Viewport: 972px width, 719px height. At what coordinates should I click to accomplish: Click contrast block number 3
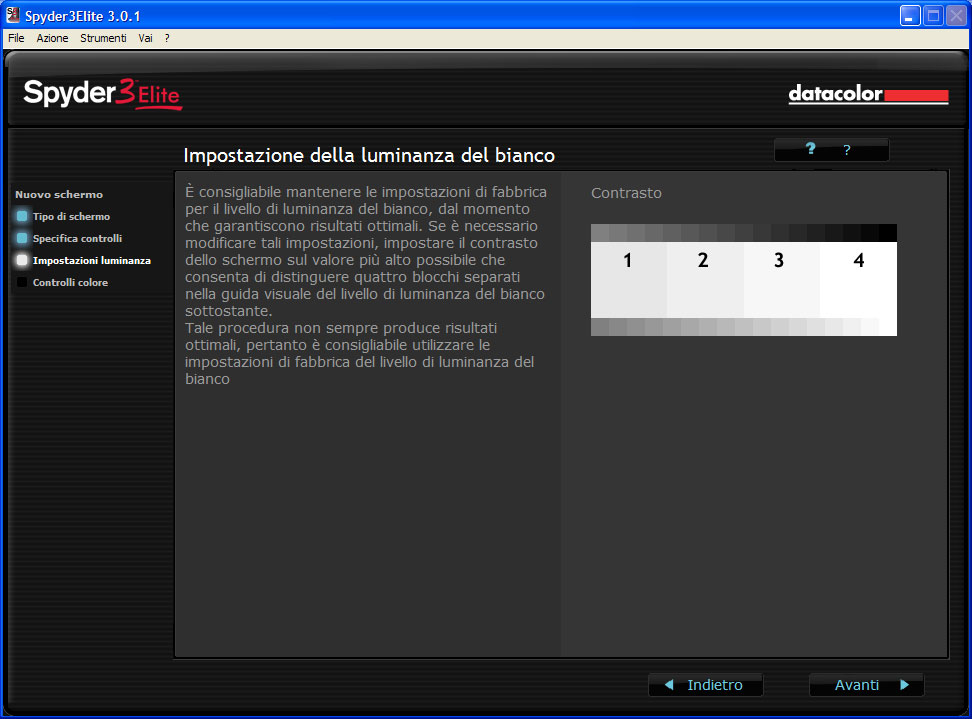click(781, 280)
